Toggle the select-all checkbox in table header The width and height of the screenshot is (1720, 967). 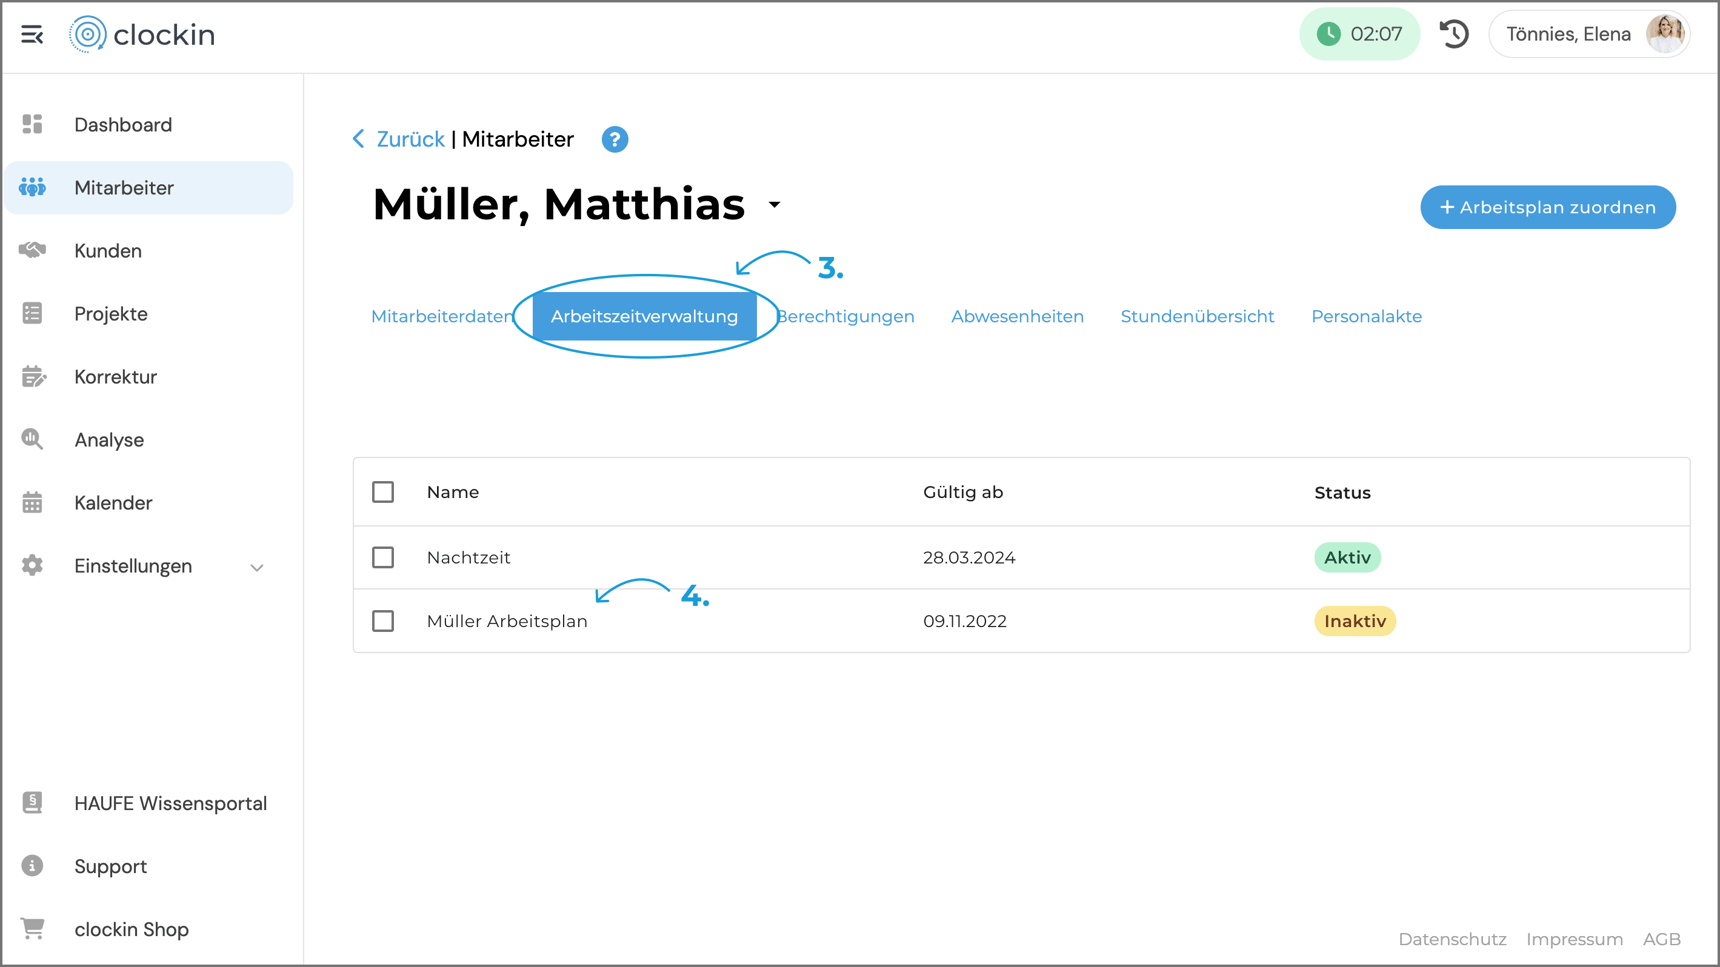point(383,492)
